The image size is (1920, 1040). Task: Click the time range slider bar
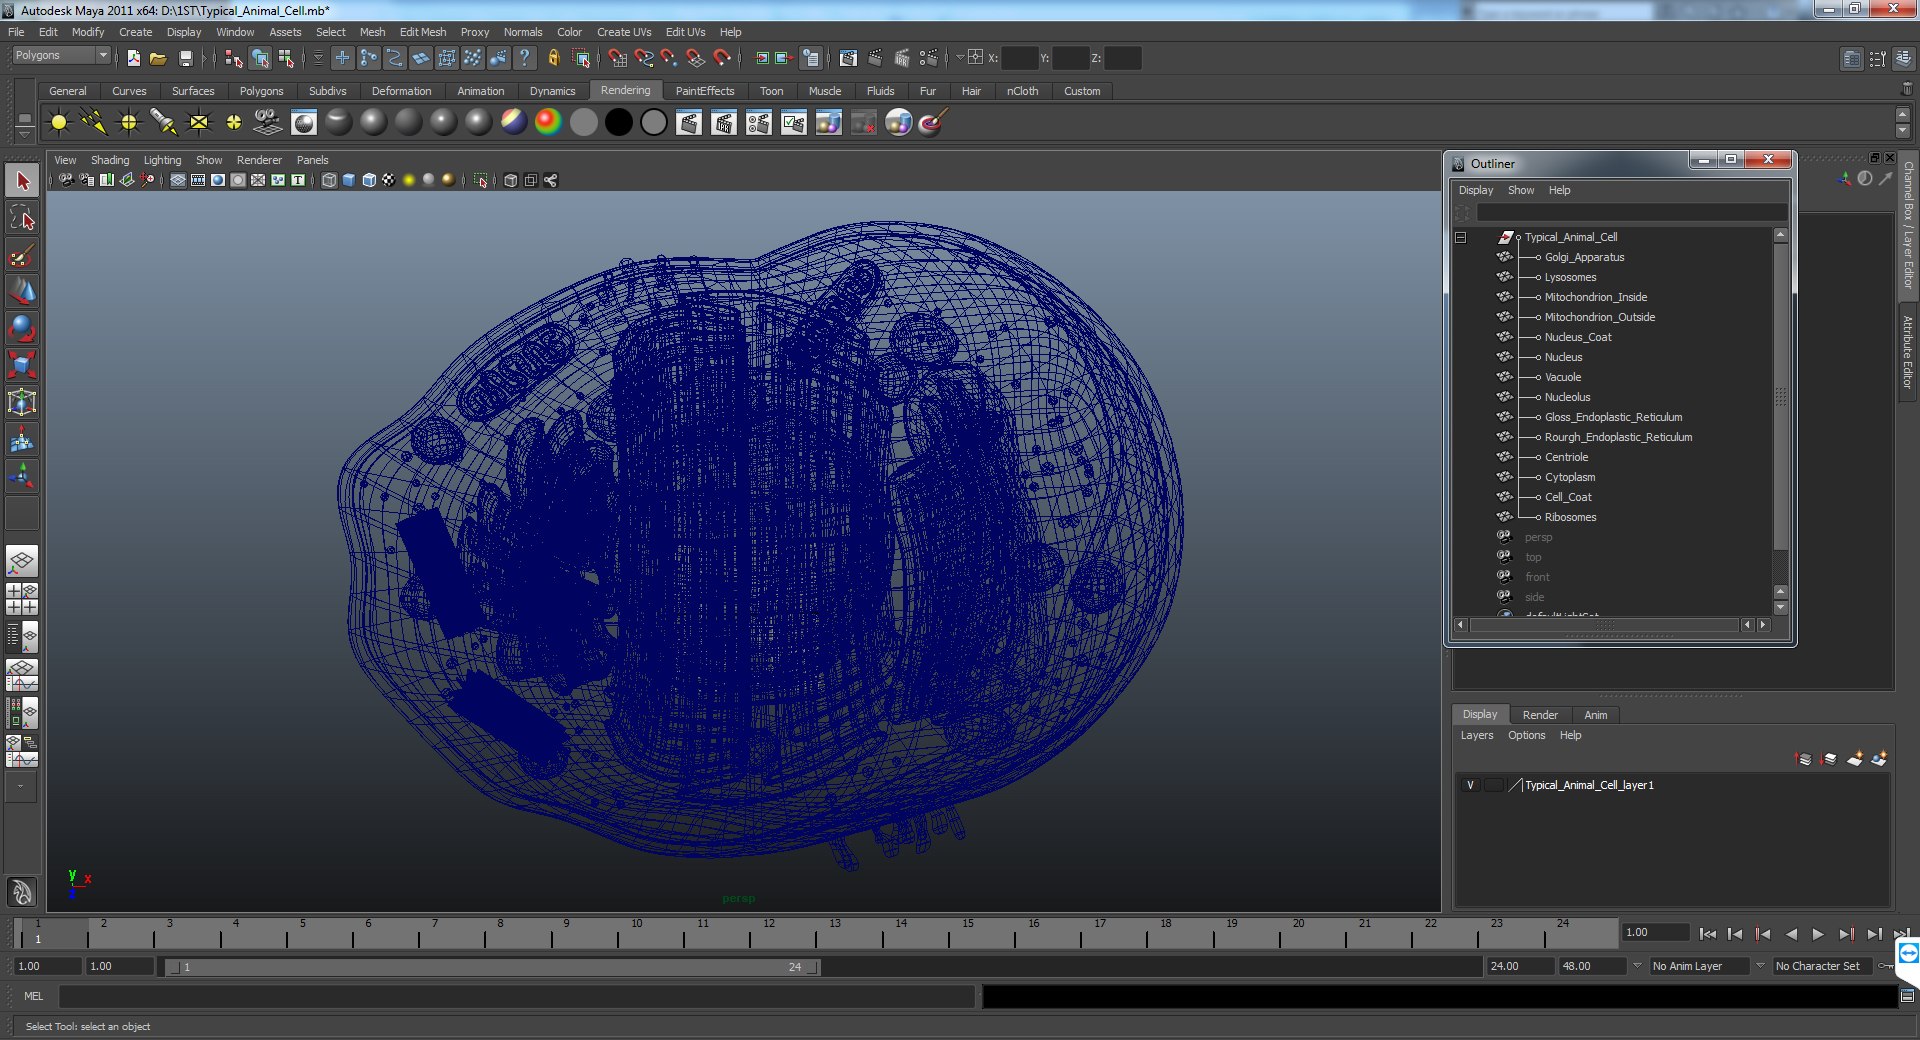[x=492, y=967]
